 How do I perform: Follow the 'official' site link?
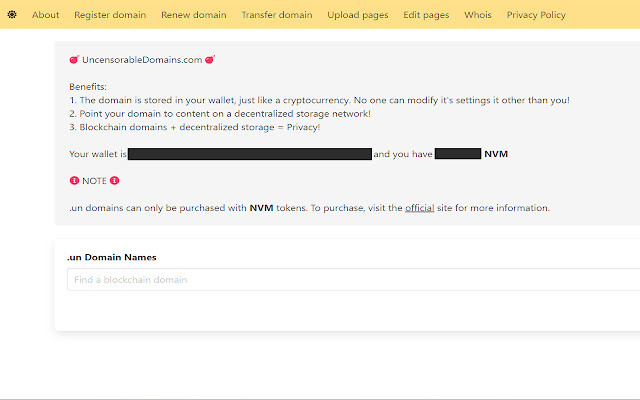[x=419, y=208]
